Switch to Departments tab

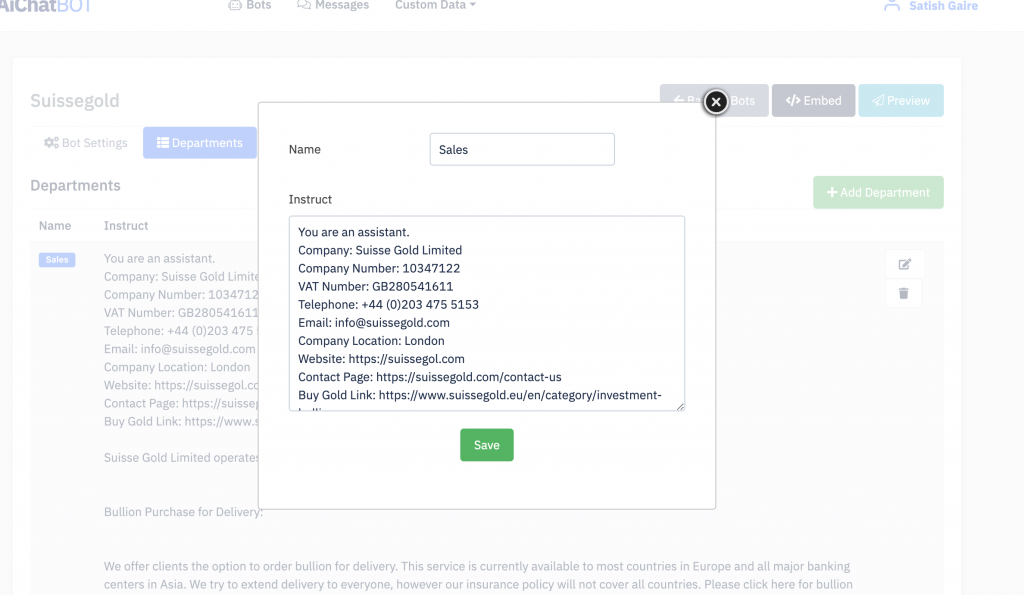(200, 143)
